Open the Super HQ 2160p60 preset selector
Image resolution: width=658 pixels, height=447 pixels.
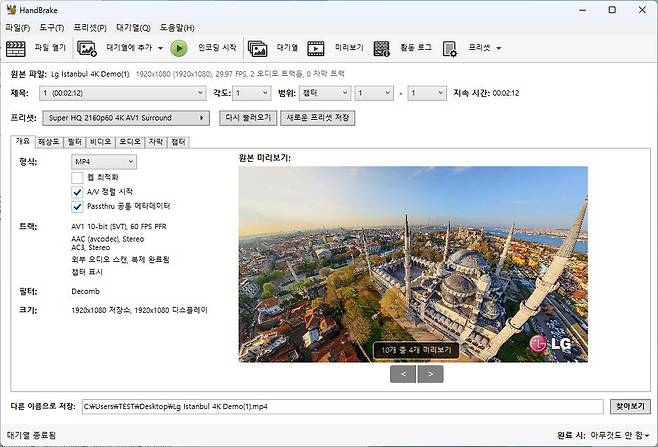tap(126, 118)
